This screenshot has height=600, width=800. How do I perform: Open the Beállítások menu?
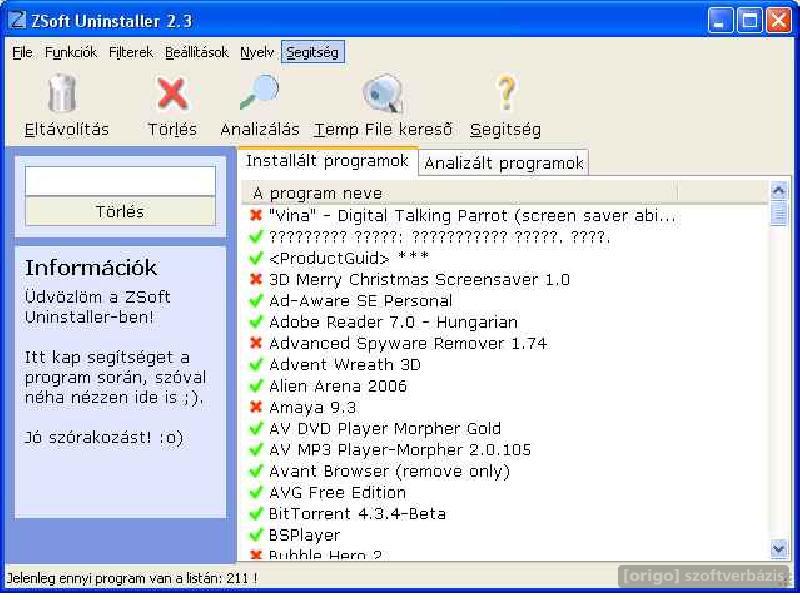(x=196, y=52)
